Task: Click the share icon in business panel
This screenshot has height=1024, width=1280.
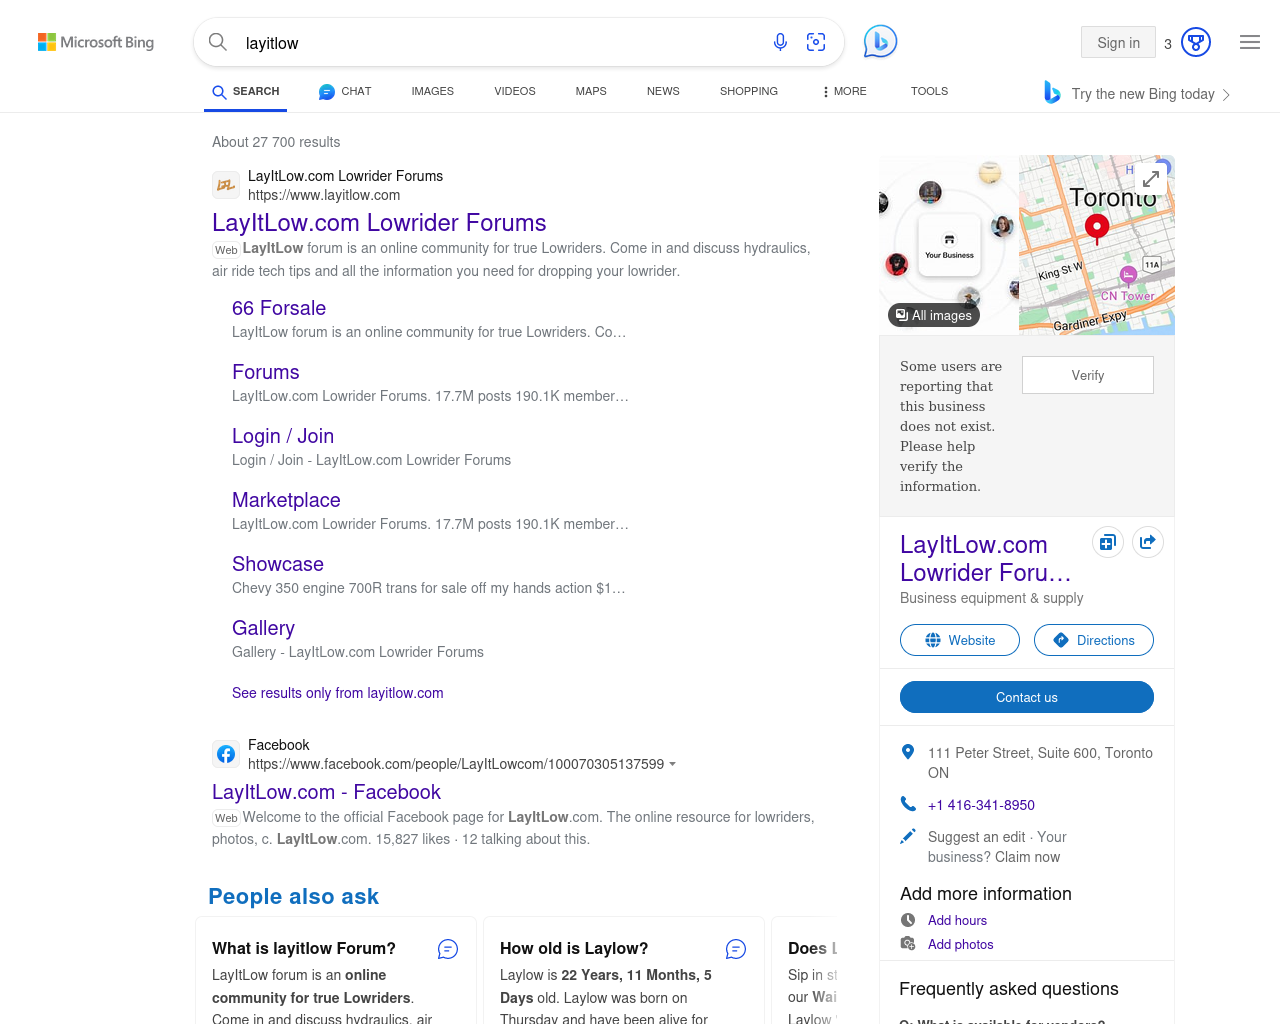Action: coord(1147,542)
